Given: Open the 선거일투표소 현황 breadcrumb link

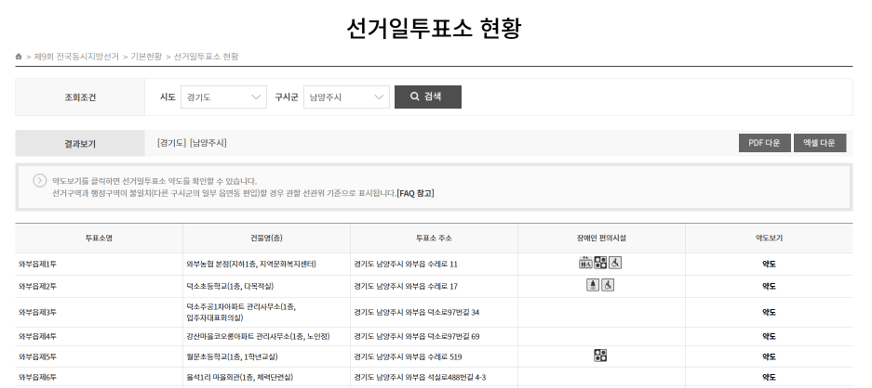Looking at the screenshot, I should point(206,57).
